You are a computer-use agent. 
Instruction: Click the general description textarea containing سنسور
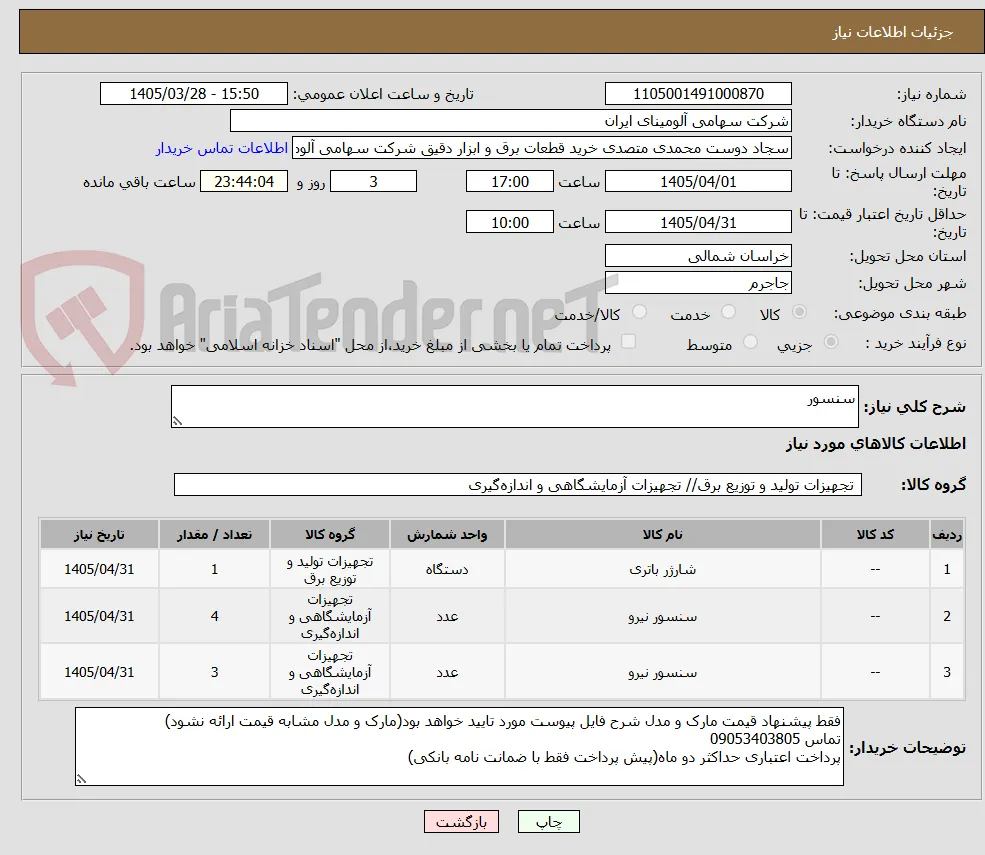pos(514,406)
